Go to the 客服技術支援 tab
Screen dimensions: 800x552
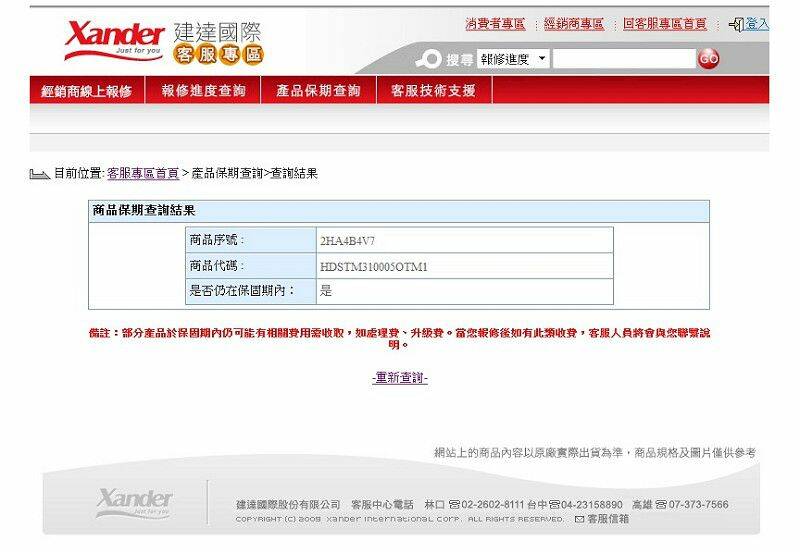(x=433, y=91)
